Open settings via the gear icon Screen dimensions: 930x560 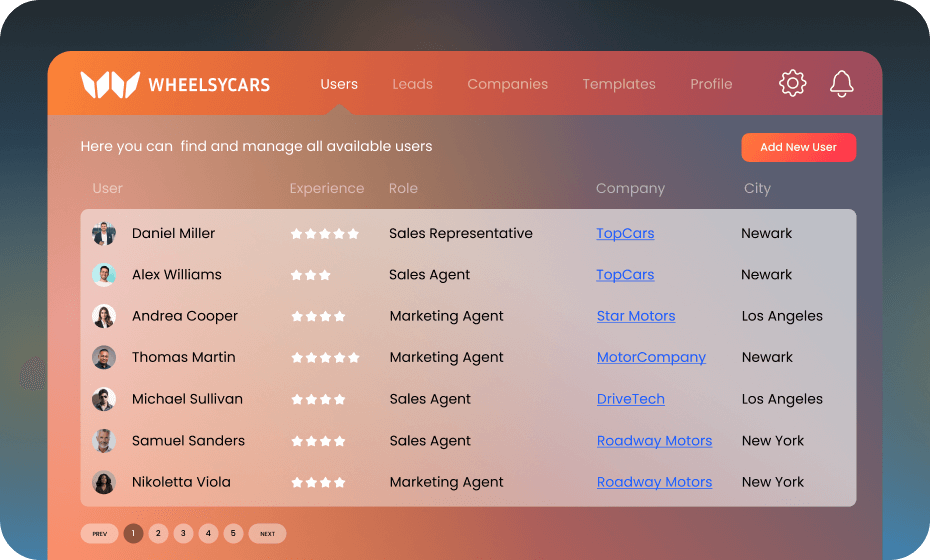(792, 83)
